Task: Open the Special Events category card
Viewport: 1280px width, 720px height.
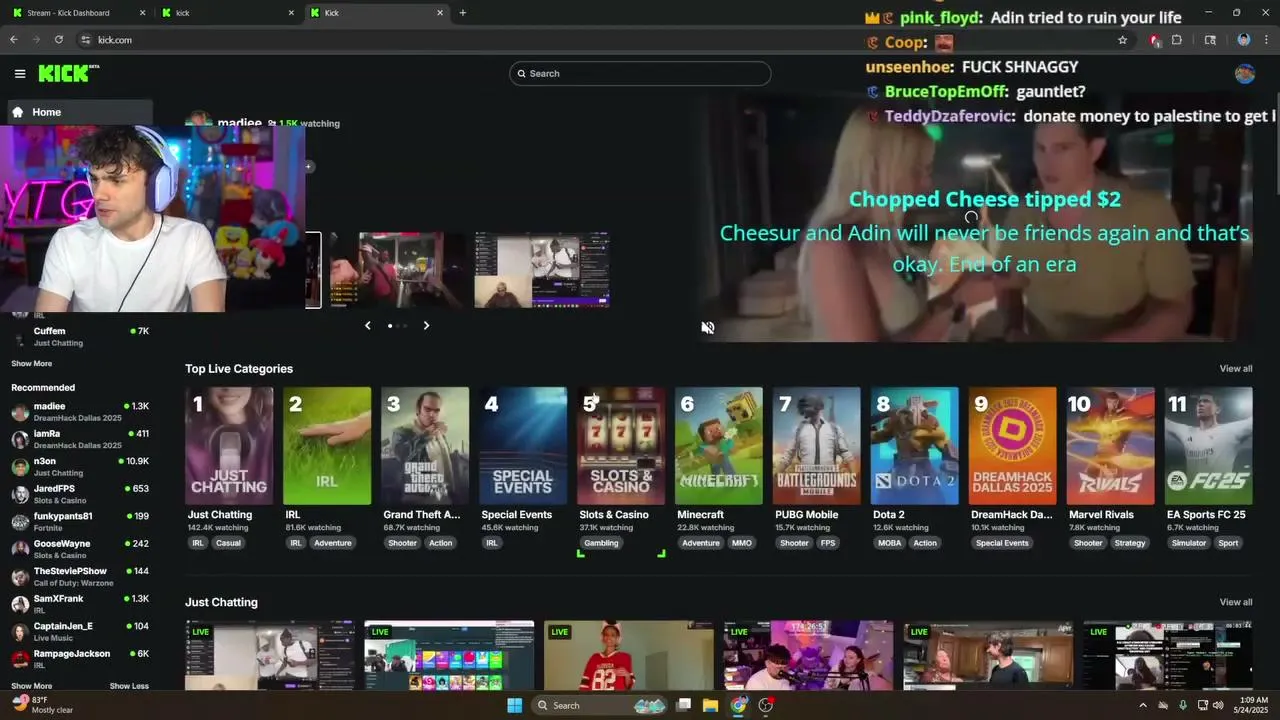Action: pyautogui.click(x=523, y=446)
